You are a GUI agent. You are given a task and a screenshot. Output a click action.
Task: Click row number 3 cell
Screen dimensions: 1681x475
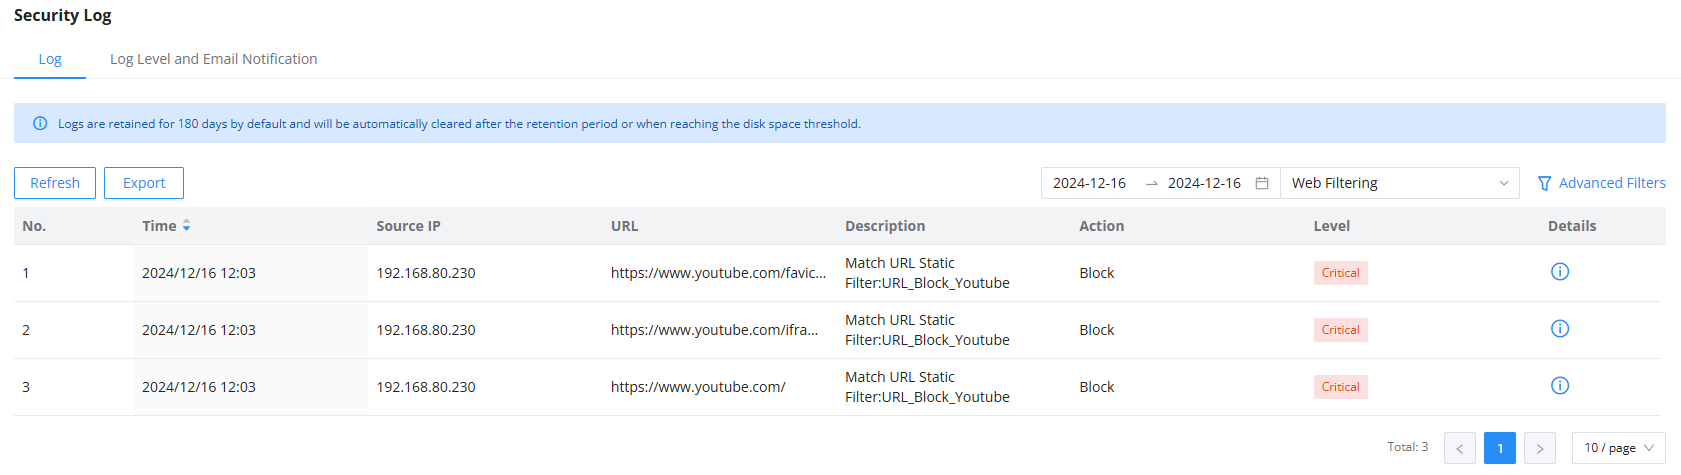[26, 387]
